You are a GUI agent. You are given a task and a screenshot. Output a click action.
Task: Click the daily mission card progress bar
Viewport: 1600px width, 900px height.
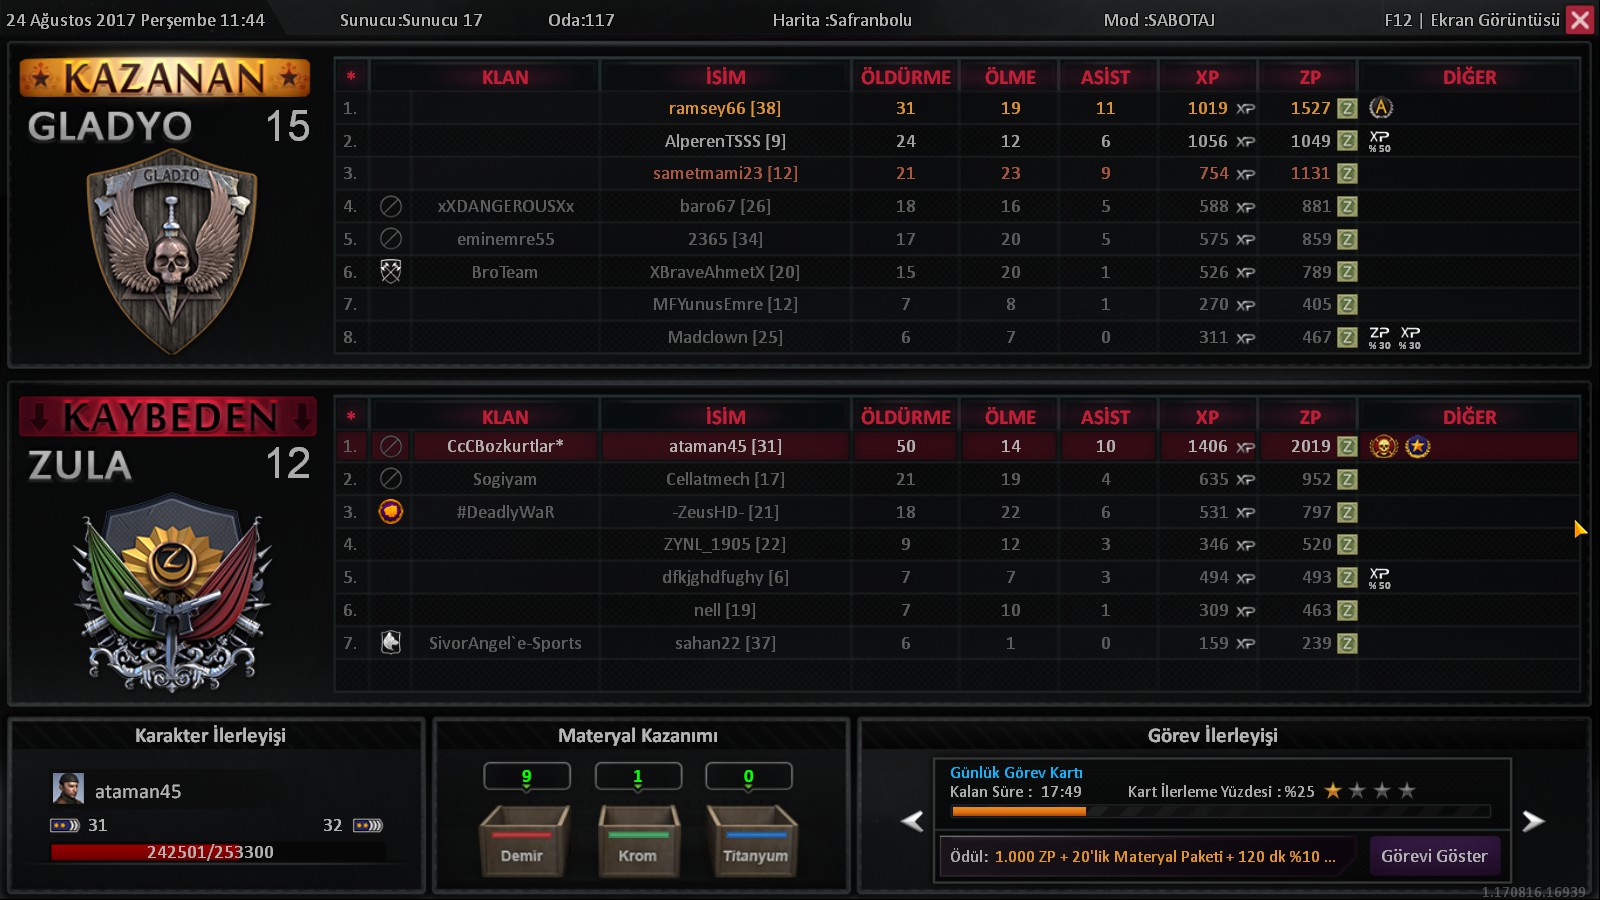coord(1221,812)
